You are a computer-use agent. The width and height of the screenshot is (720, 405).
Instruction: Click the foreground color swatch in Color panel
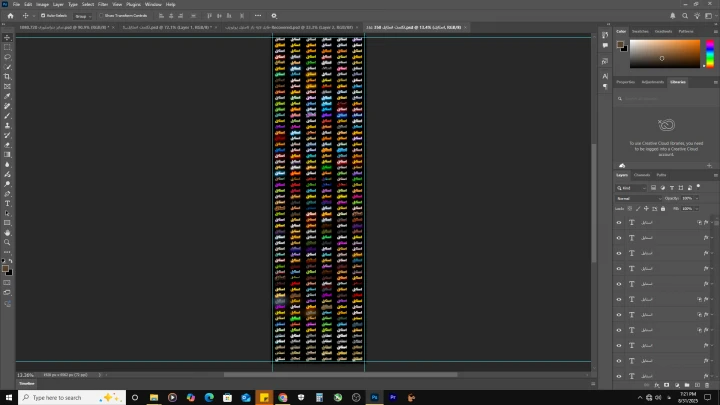620,45
